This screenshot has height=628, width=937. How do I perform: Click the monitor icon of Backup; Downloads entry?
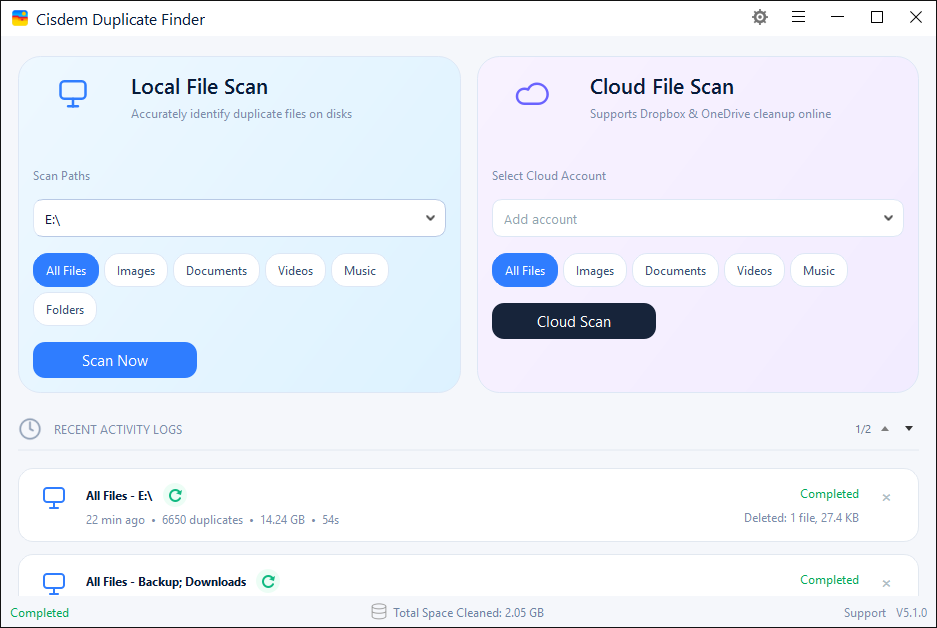(x=54, y=584)
